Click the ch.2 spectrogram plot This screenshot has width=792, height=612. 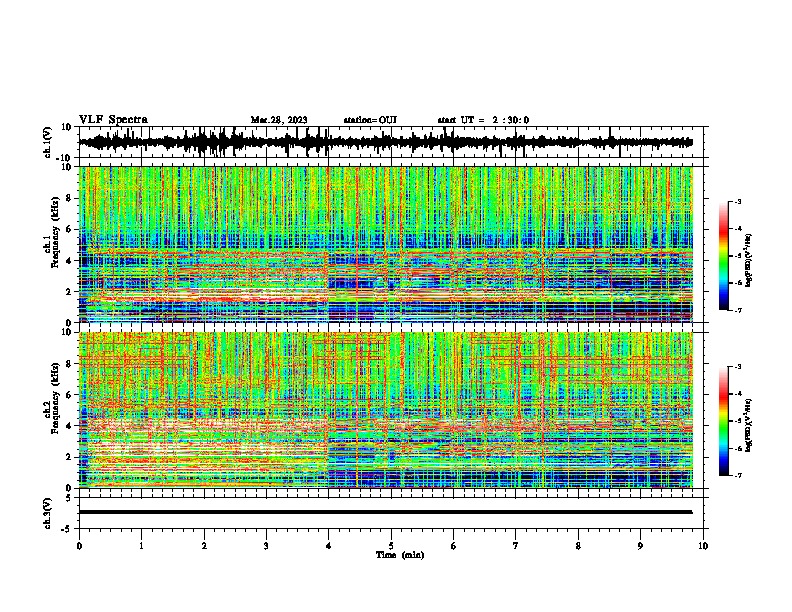tap(386, 410)
